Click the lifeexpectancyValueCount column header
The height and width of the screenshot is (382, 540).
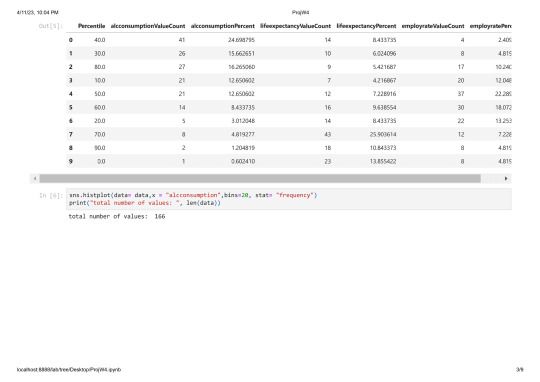coord(295,26)
